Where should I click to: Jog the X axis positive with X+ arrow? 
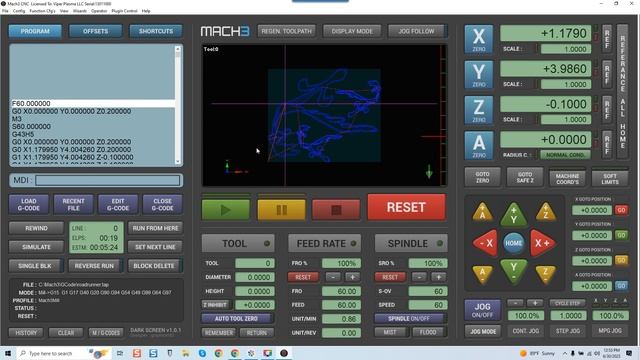coord(542,243)
